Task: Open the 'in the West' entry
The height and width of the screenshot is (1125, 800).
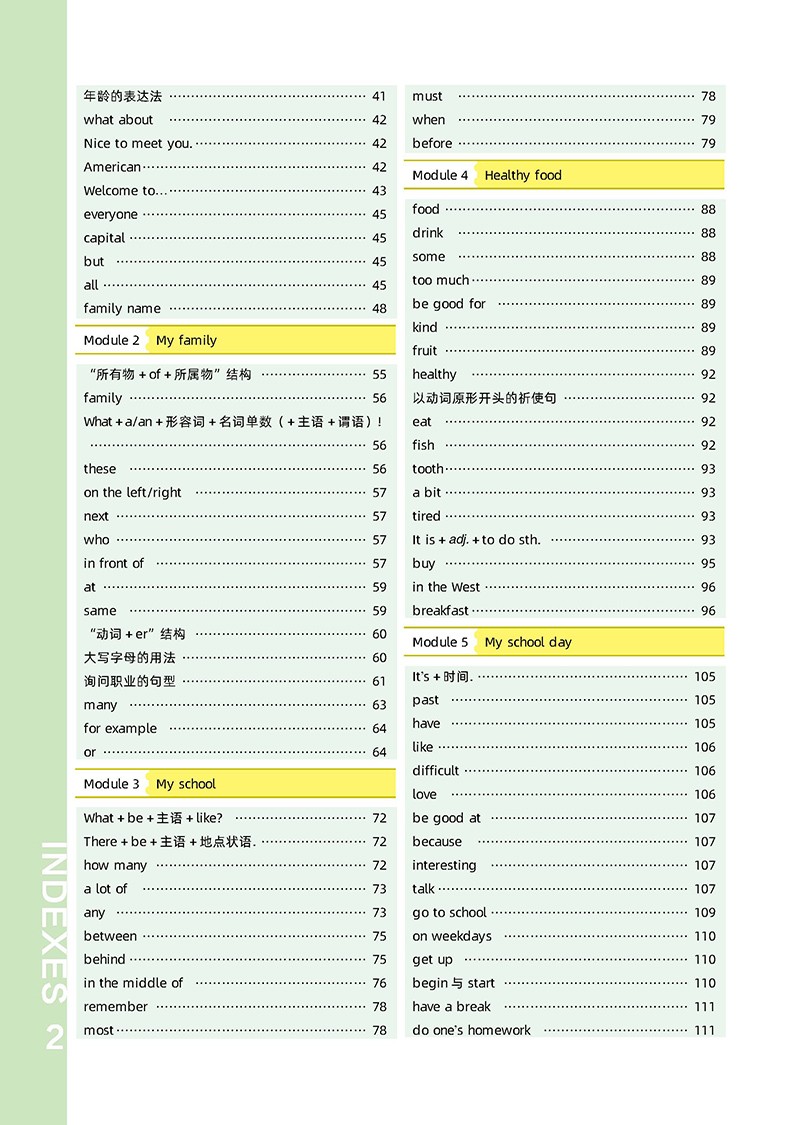Action: [446, 587]
